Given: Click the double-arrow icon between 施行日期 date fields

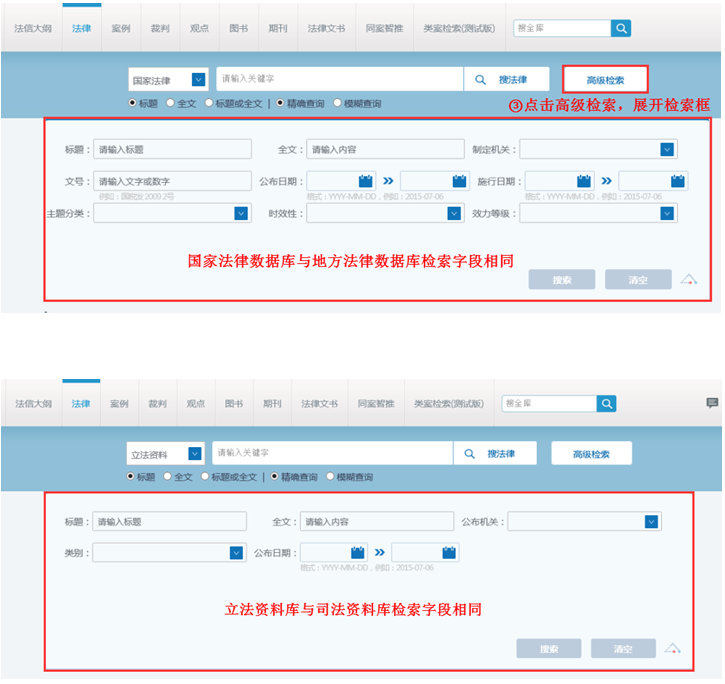Looking at the screenshot, I should (x=607, y=181).
